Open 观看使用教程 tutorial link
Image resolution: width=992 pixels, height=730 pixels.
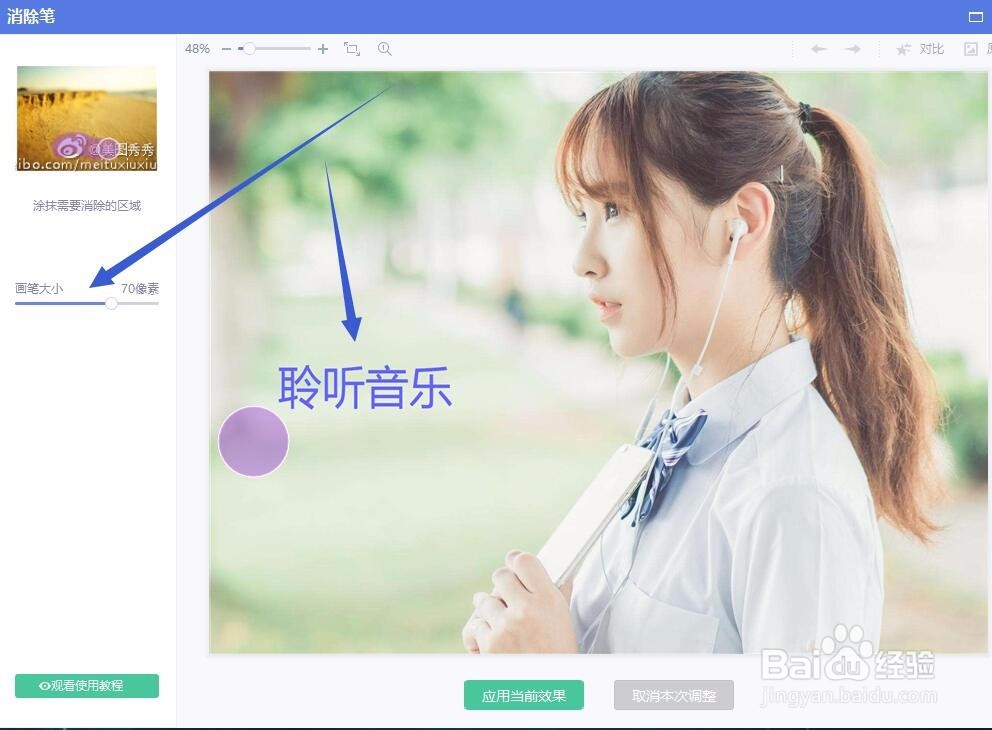click(87, 686)
